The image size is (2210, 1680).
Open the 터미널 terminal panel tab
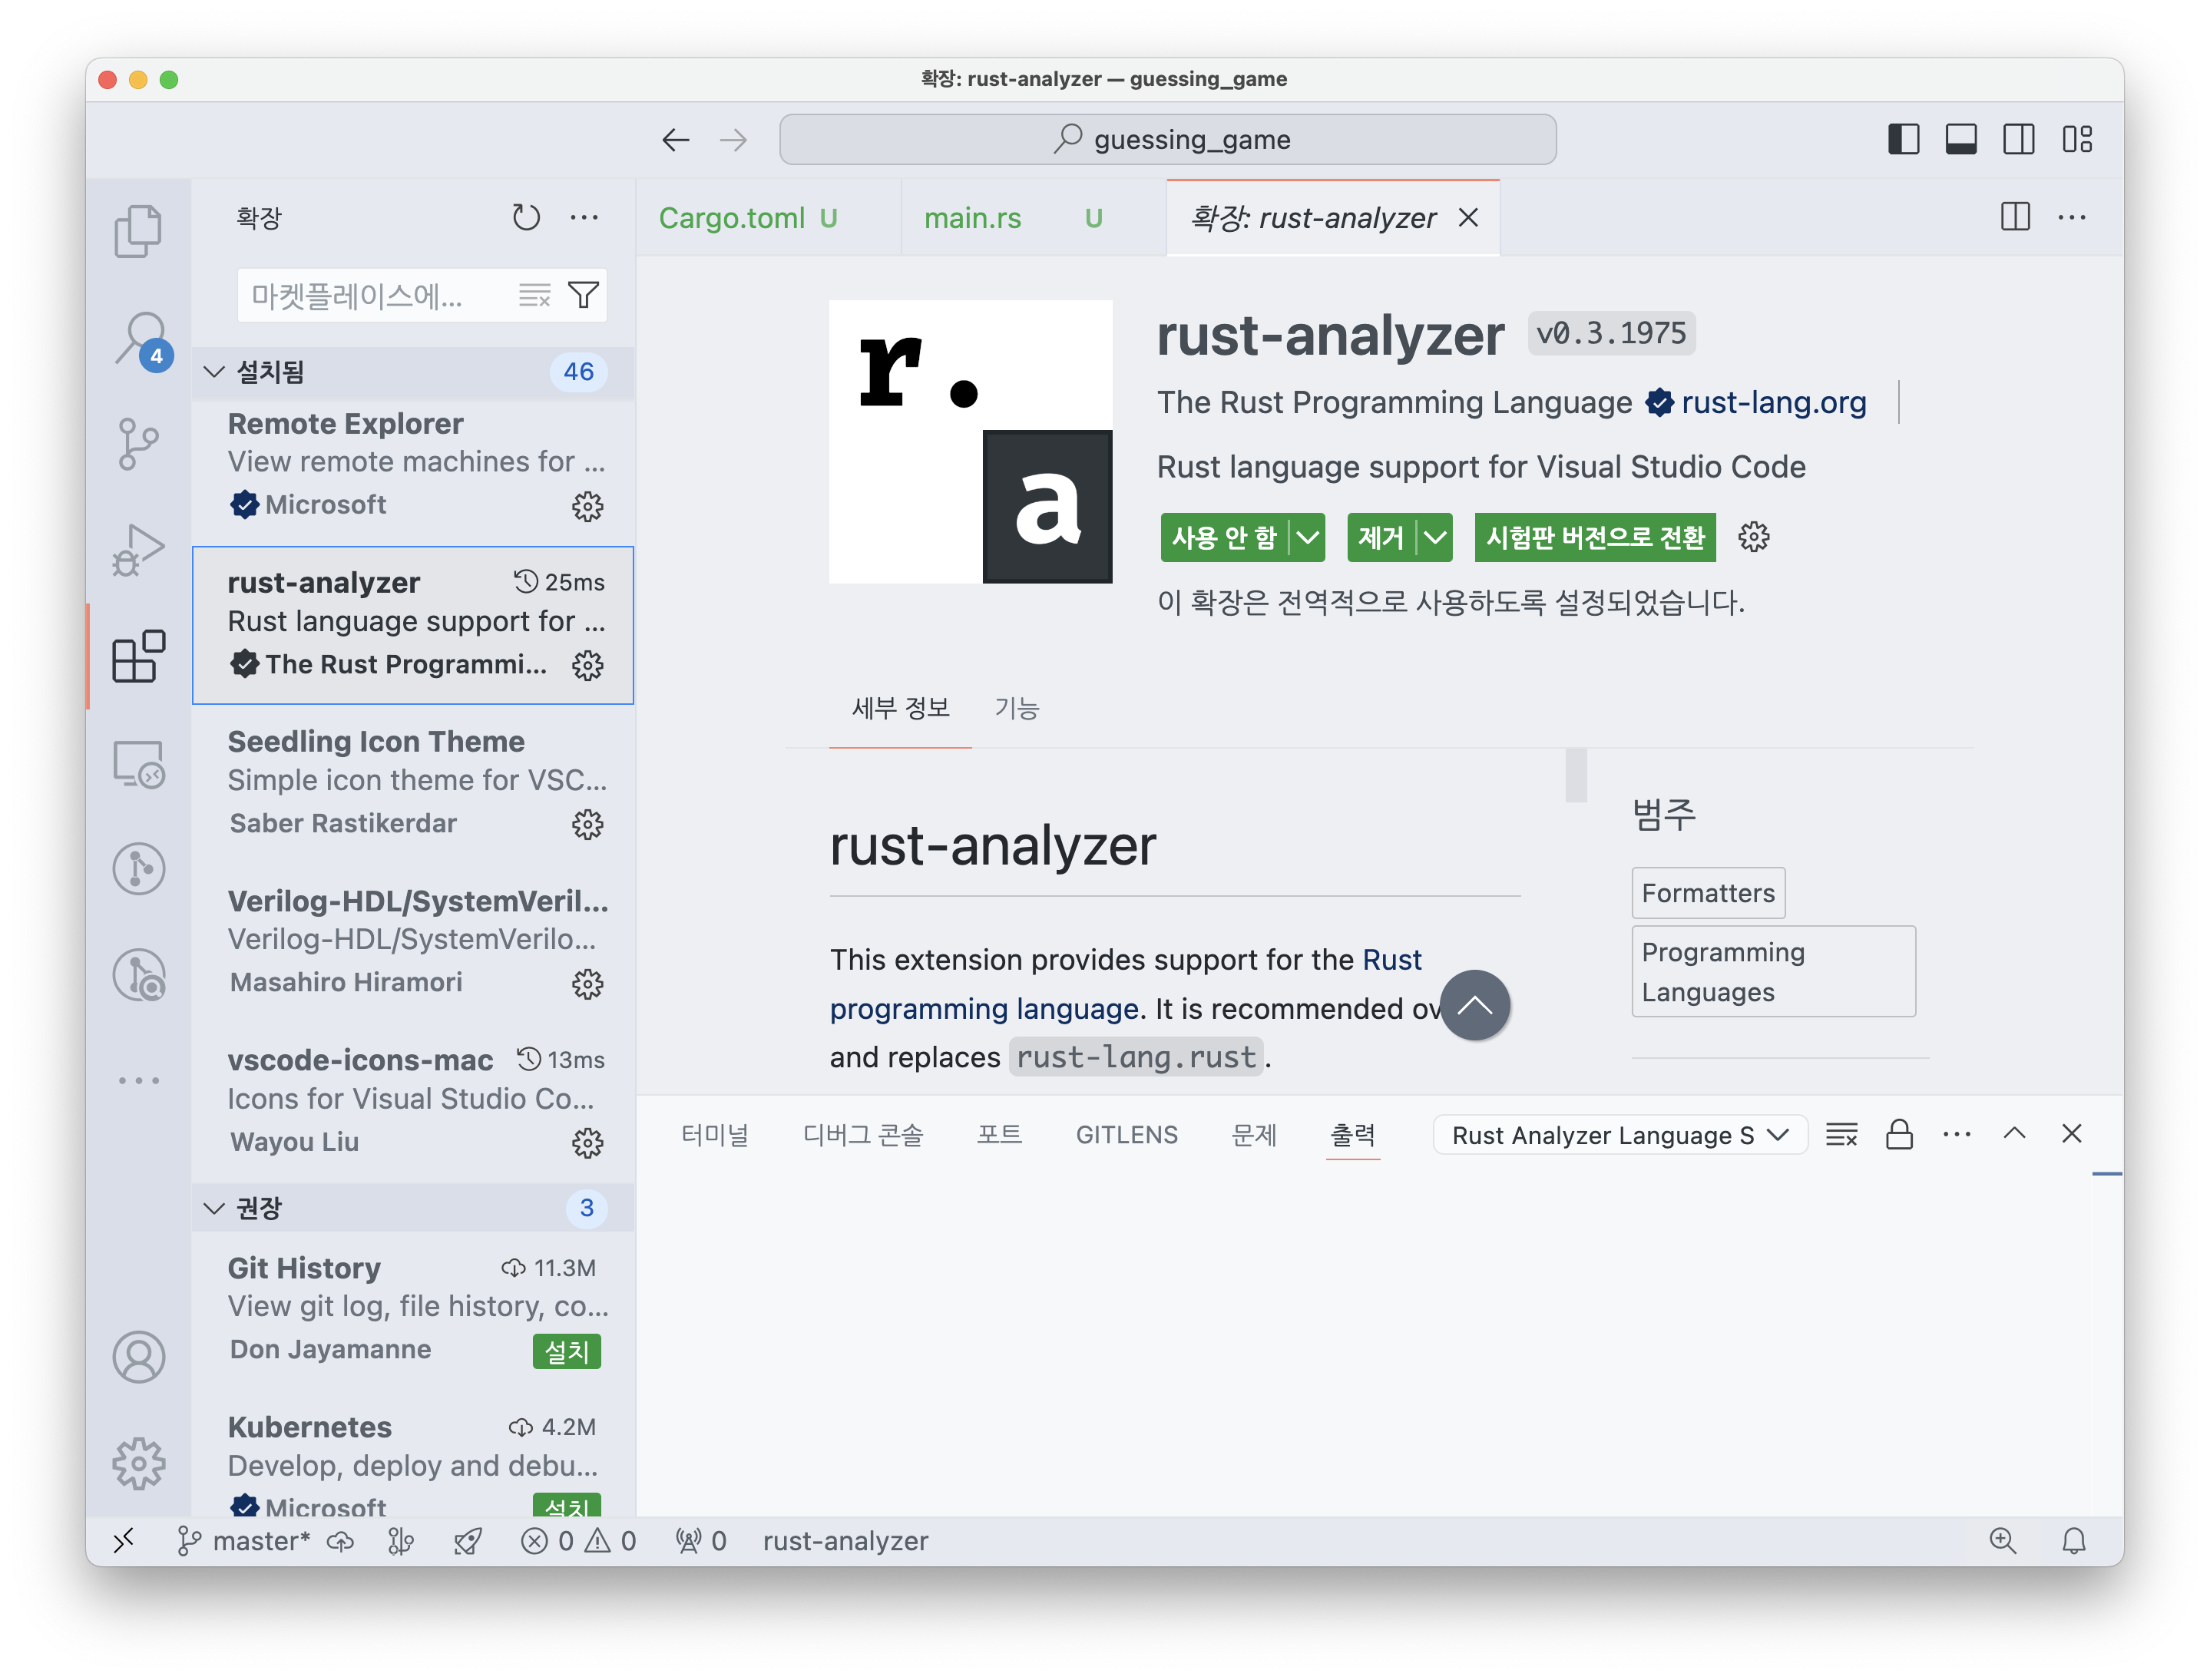click(x=714, y=1135)
